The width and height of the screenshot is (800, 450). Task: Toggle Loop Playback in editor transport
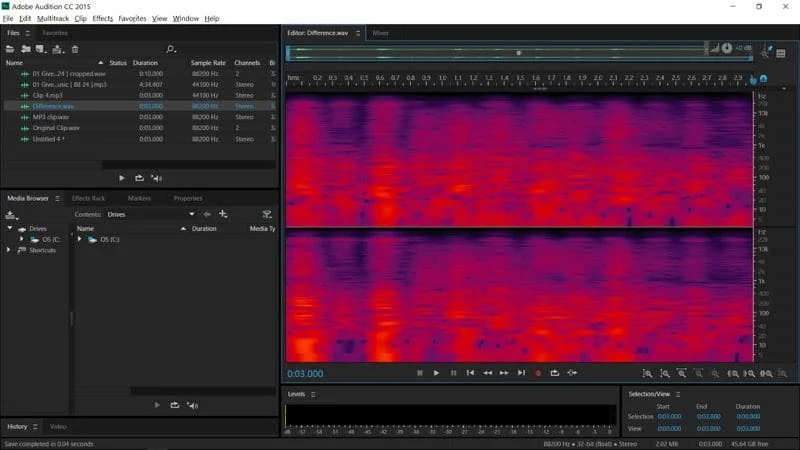coord(555,373)
